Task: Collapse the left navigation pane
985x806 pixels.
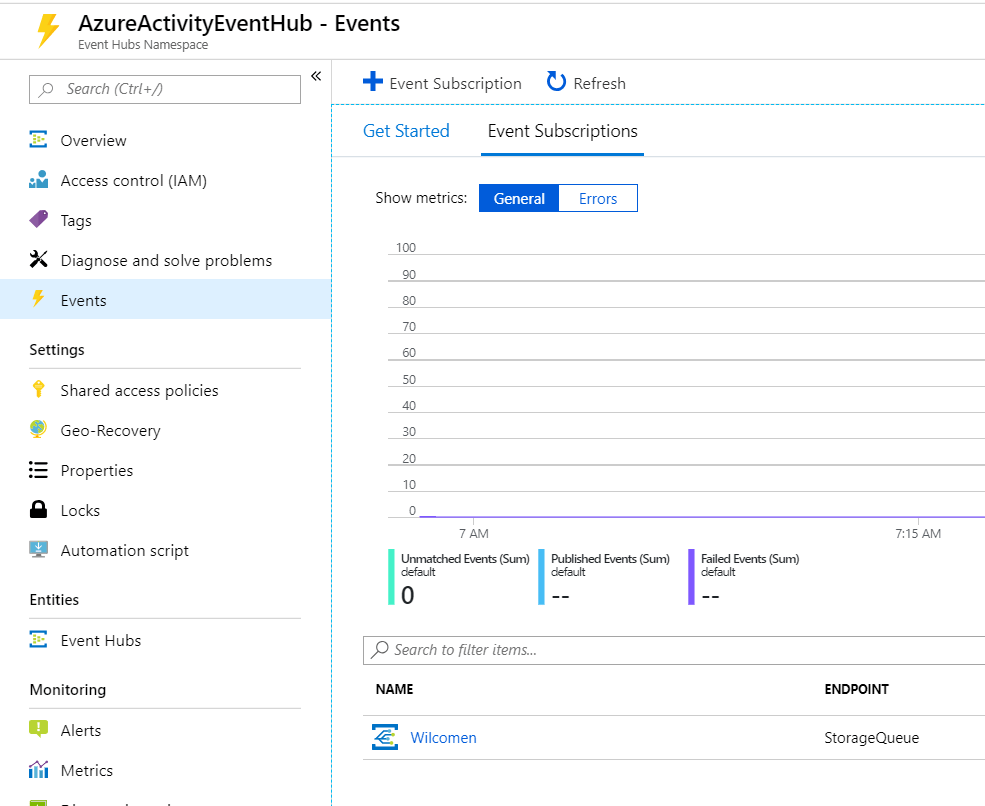Action: (x=316, y=75)
